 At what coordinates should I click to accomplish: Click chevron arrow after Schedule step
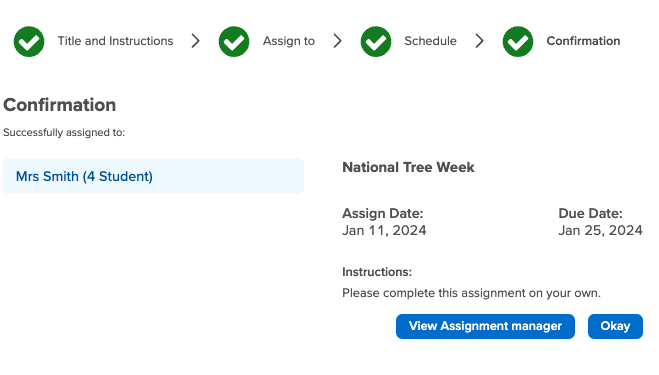pos(480,41)
